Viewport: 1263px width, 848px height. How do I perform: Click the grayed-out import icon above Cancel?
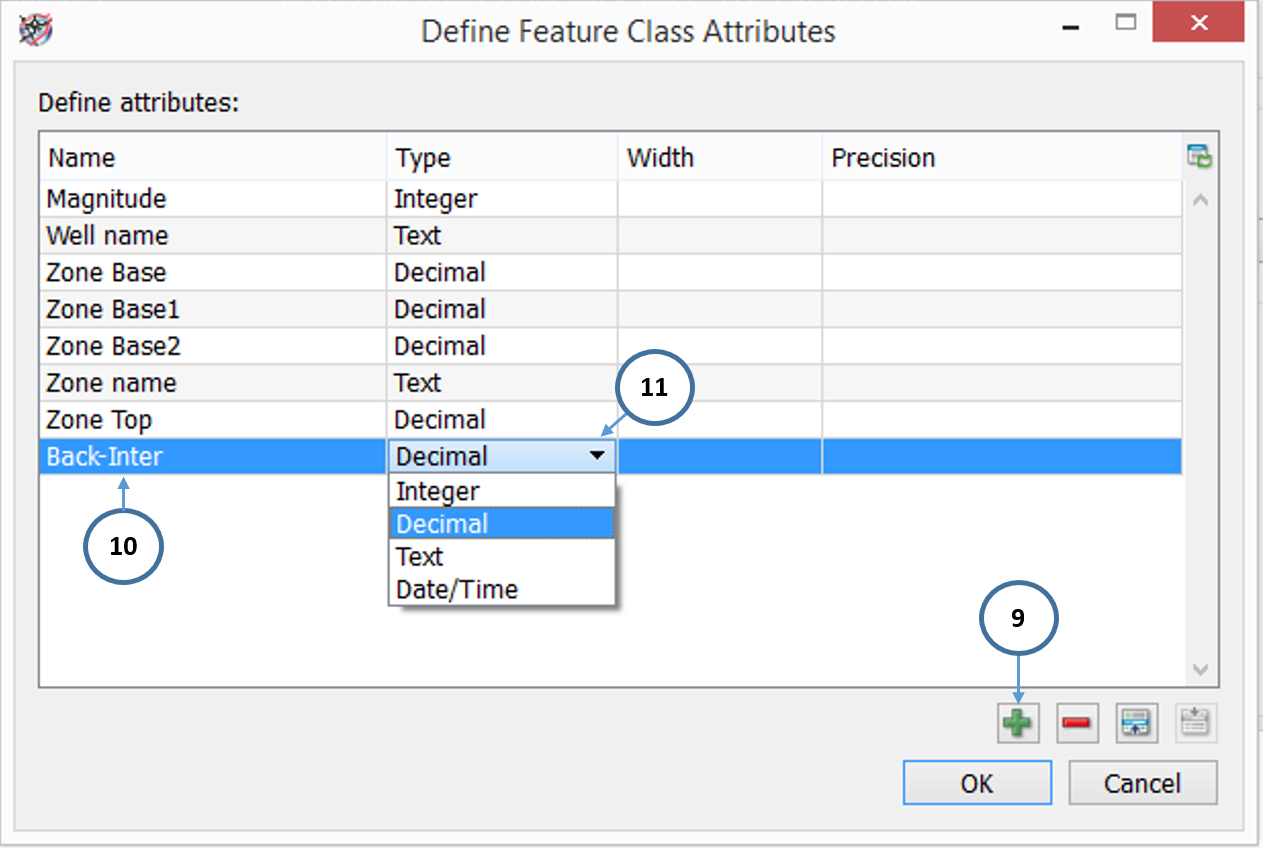[1196, 722]
